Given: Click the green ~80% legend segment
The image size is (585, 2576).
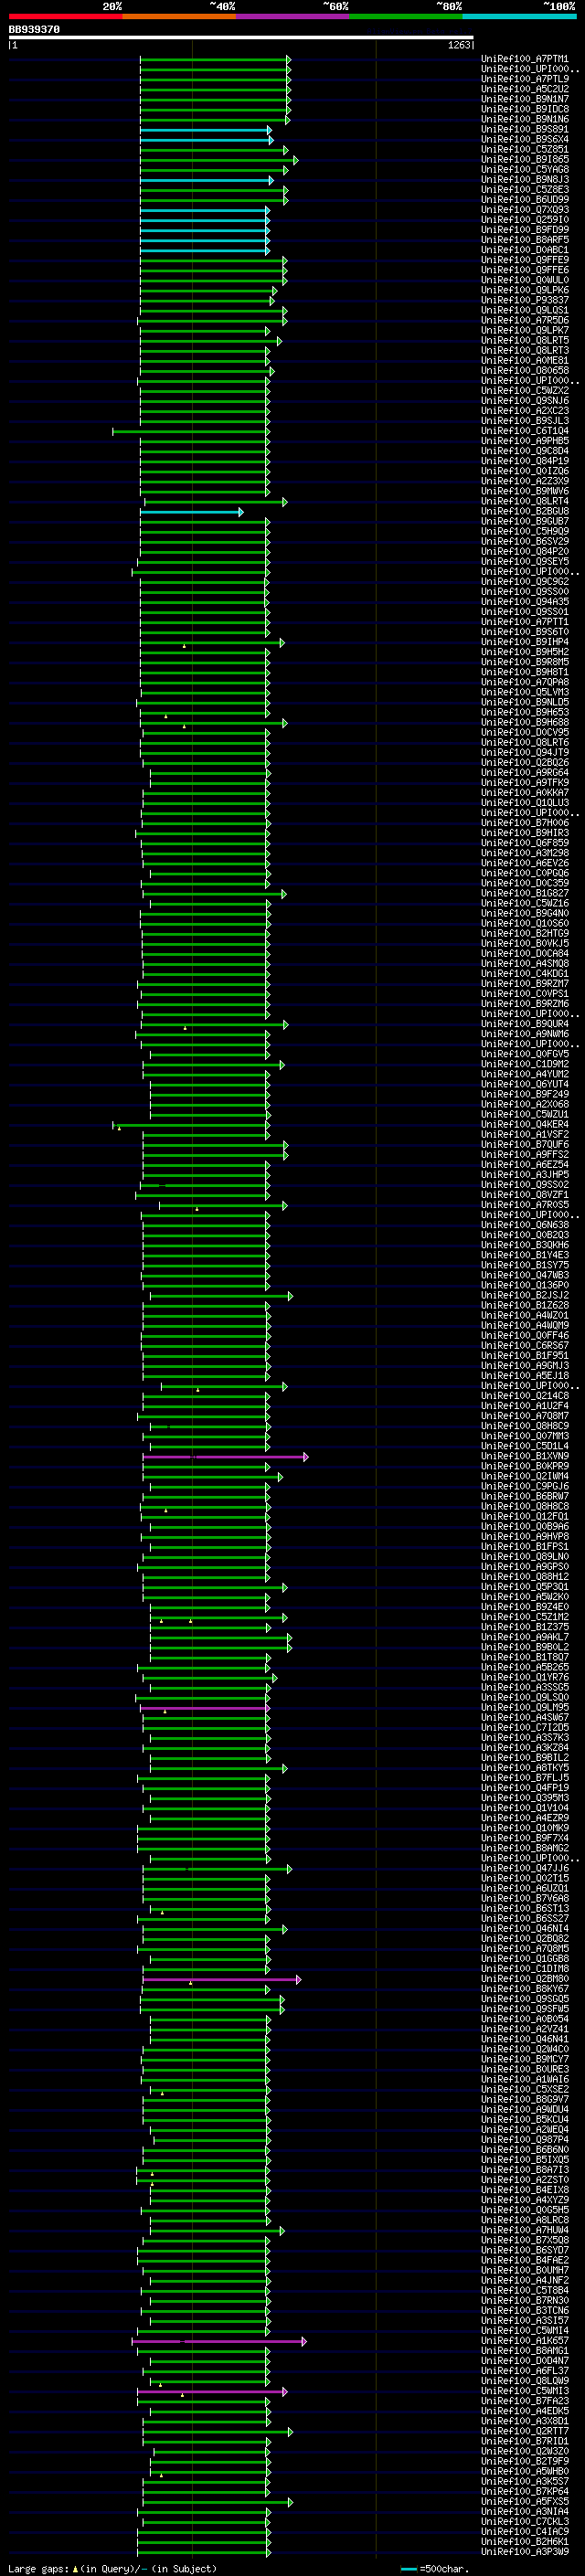Looking at the screenshot, I should pos(406,17).
